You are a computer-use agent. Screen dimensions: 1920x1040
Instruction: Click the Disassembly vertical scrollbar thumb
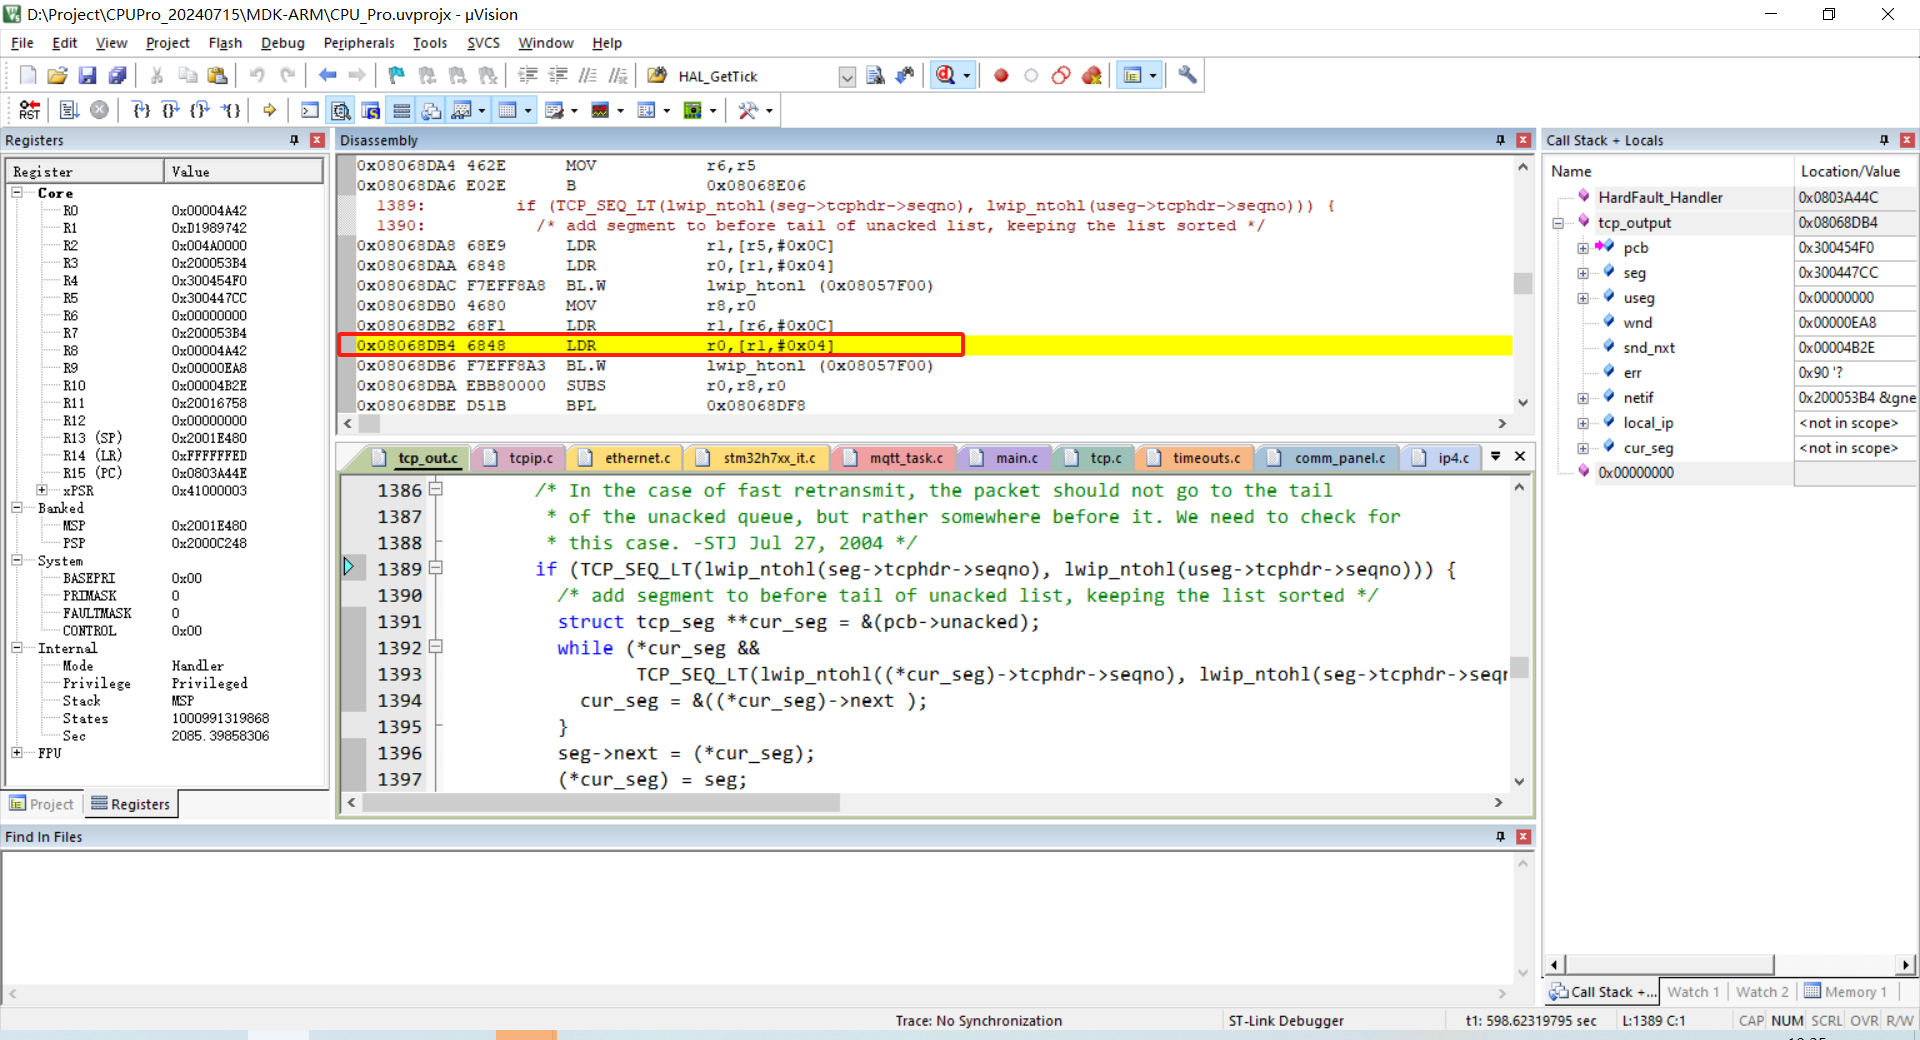(1522, 283)
